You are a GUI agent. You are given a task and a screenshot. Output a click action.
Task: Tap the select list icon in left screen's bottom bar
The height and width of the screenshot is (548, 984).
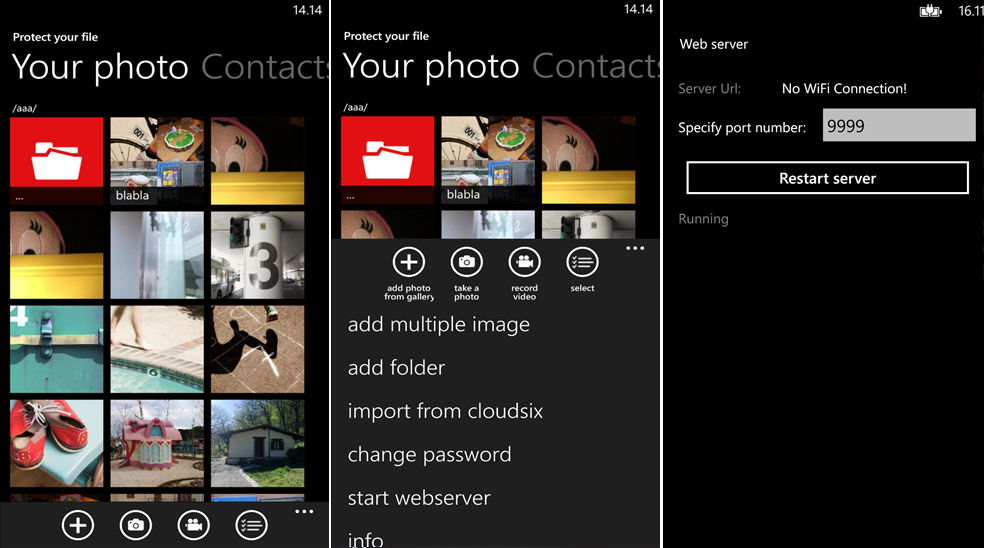pyautogui.click(x=251, y=525)
